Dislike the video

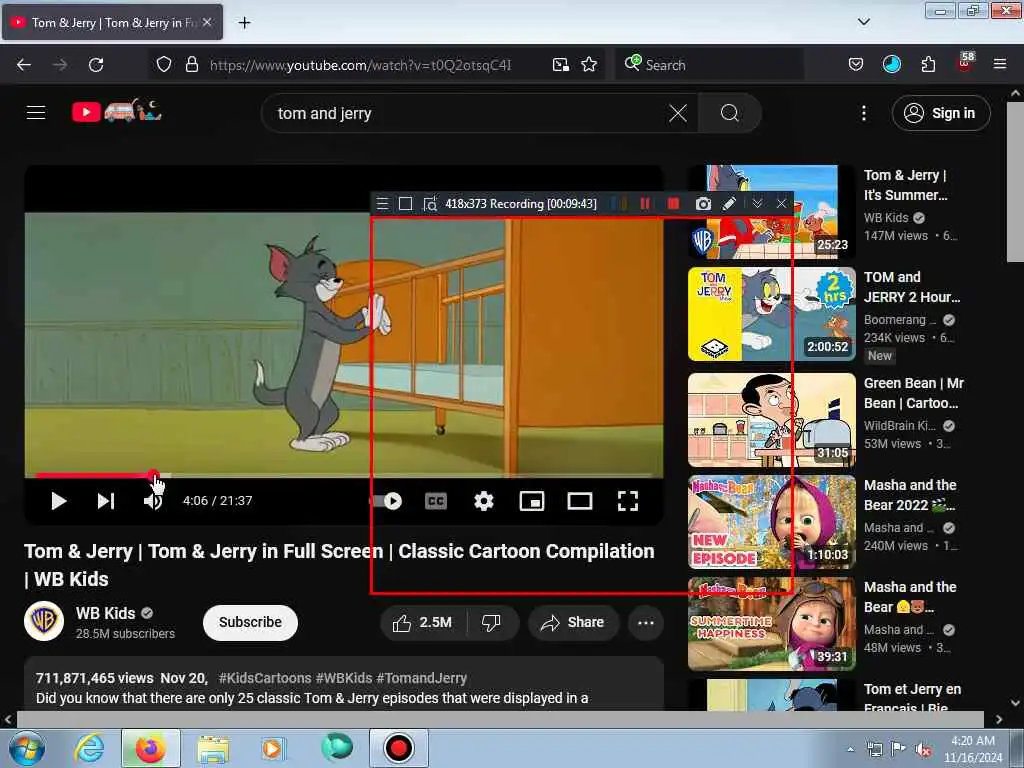tap(492, 622)
